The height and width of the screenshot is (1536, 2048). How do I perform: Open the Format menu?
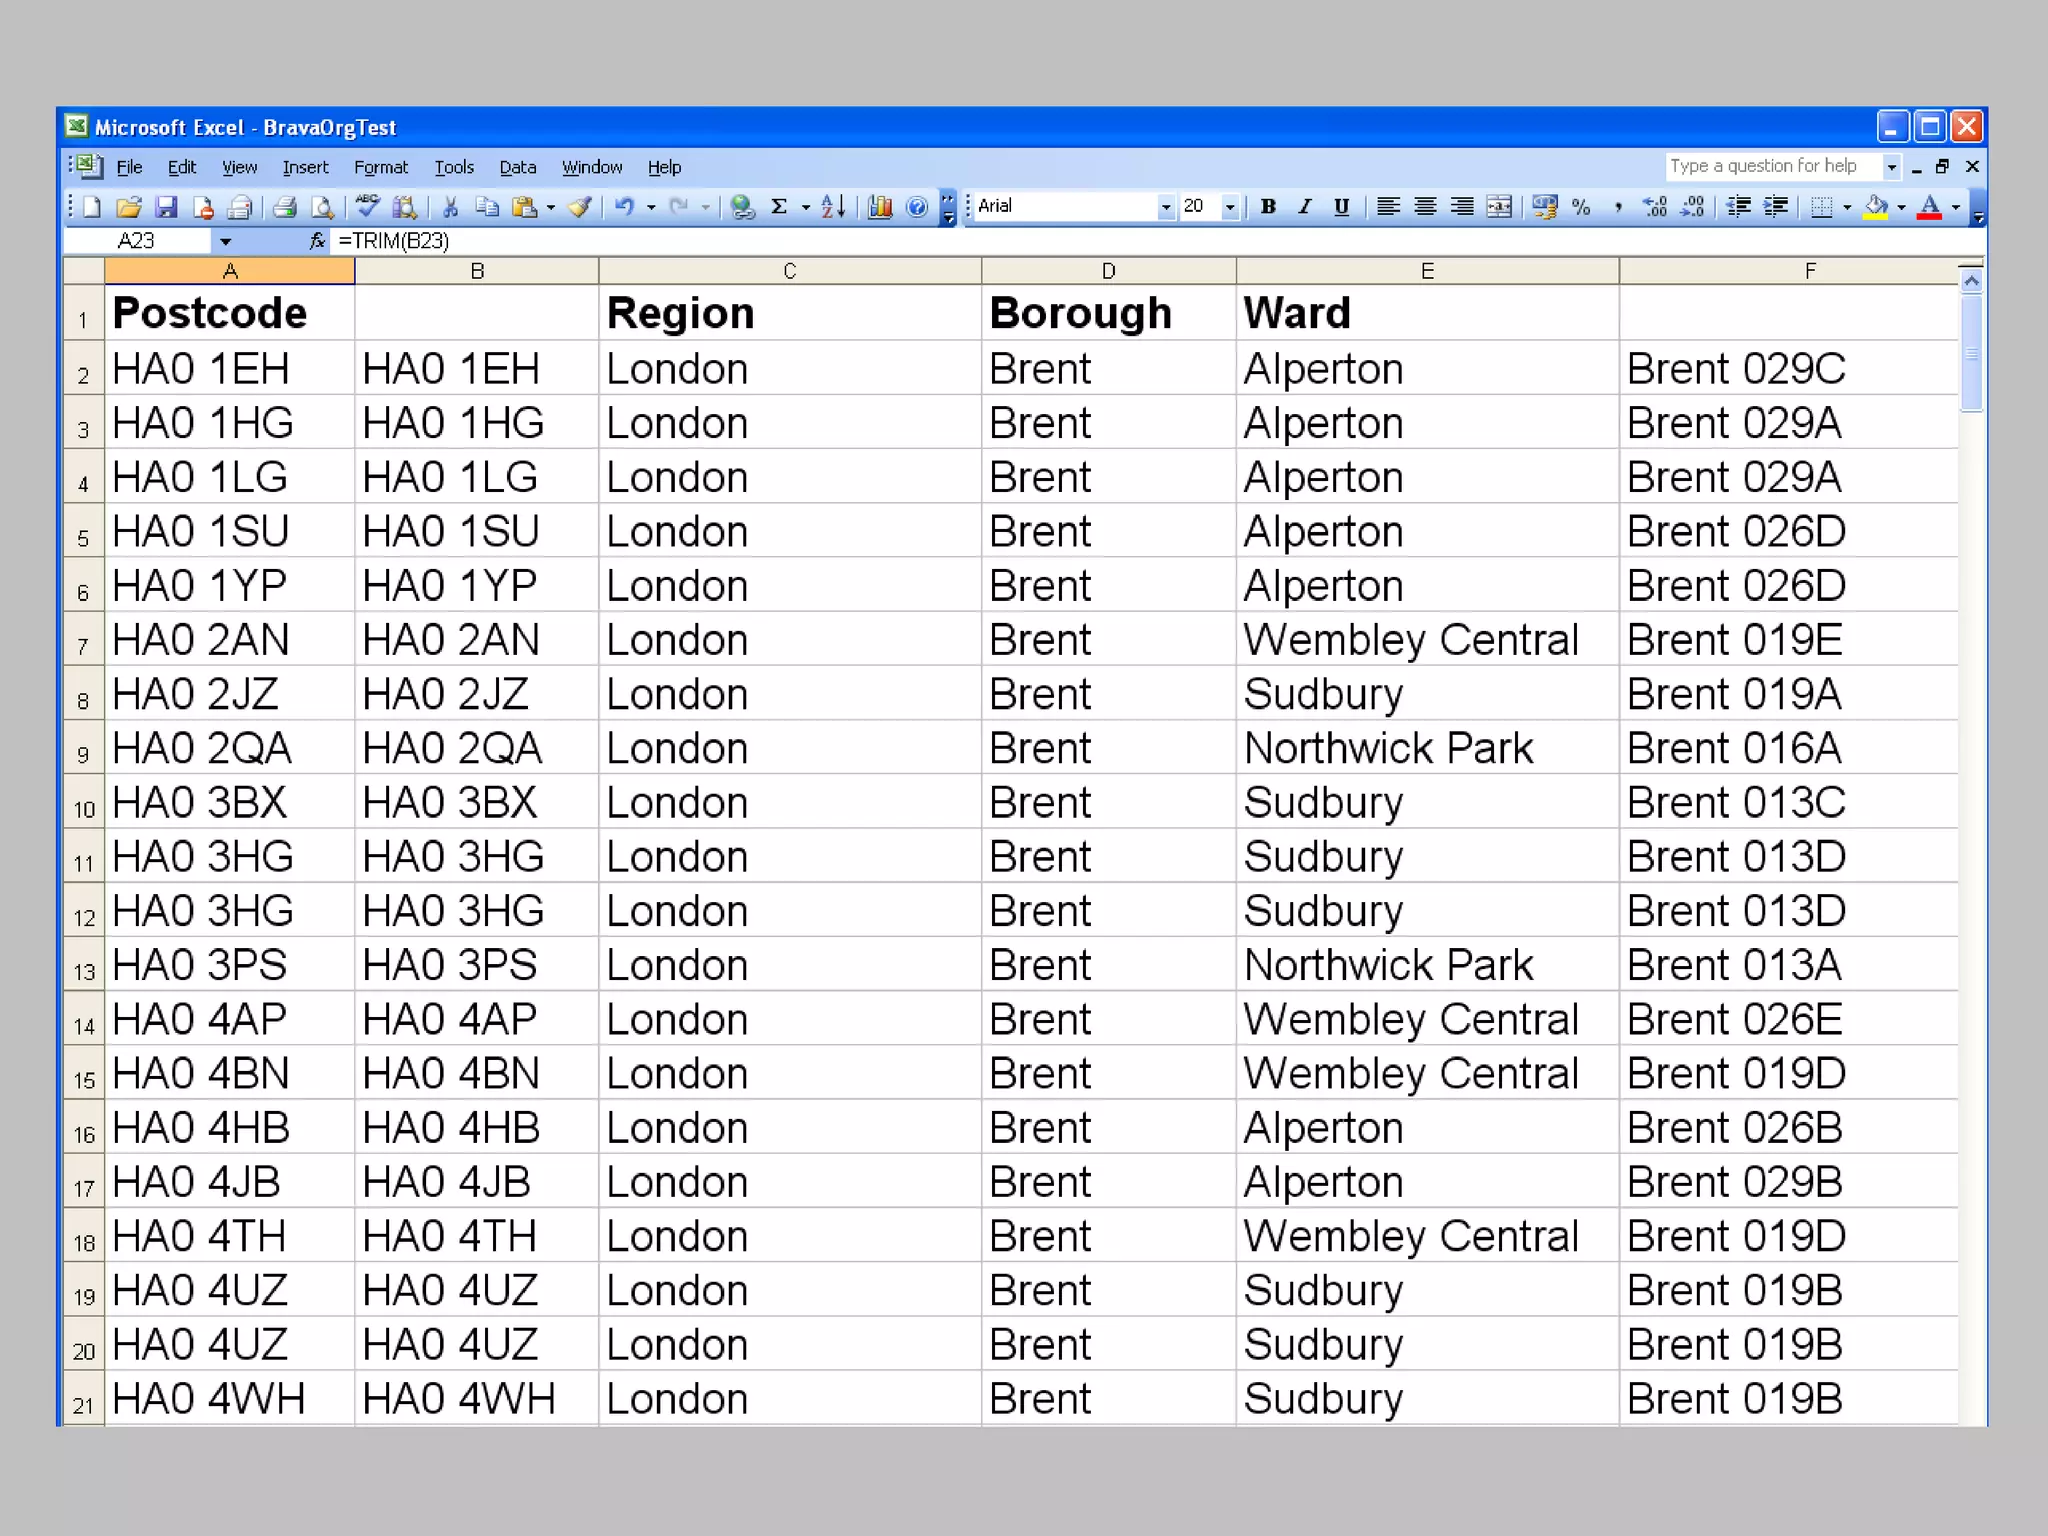tap(381, 167)
